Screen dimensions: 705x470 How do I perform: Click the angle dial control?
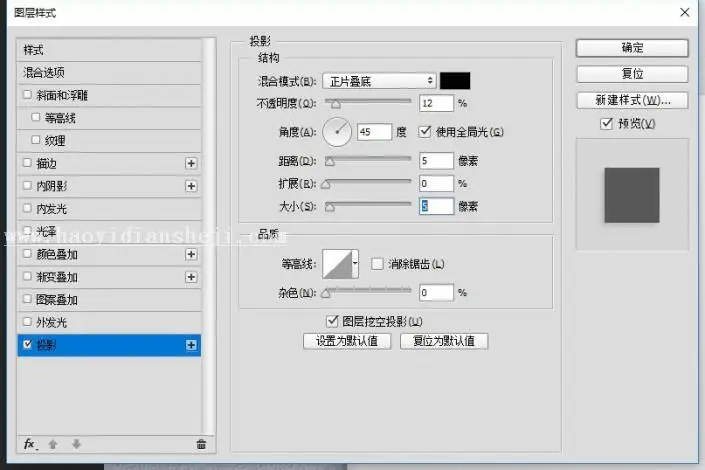tap(337, 132)
